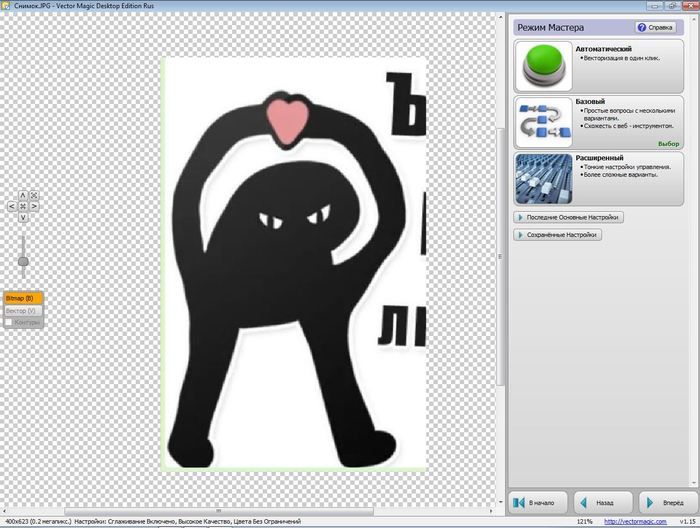700x528 pixels.
Task: Click the center fit-view icon
Action: pyautogui.click(x=23, y=207)
